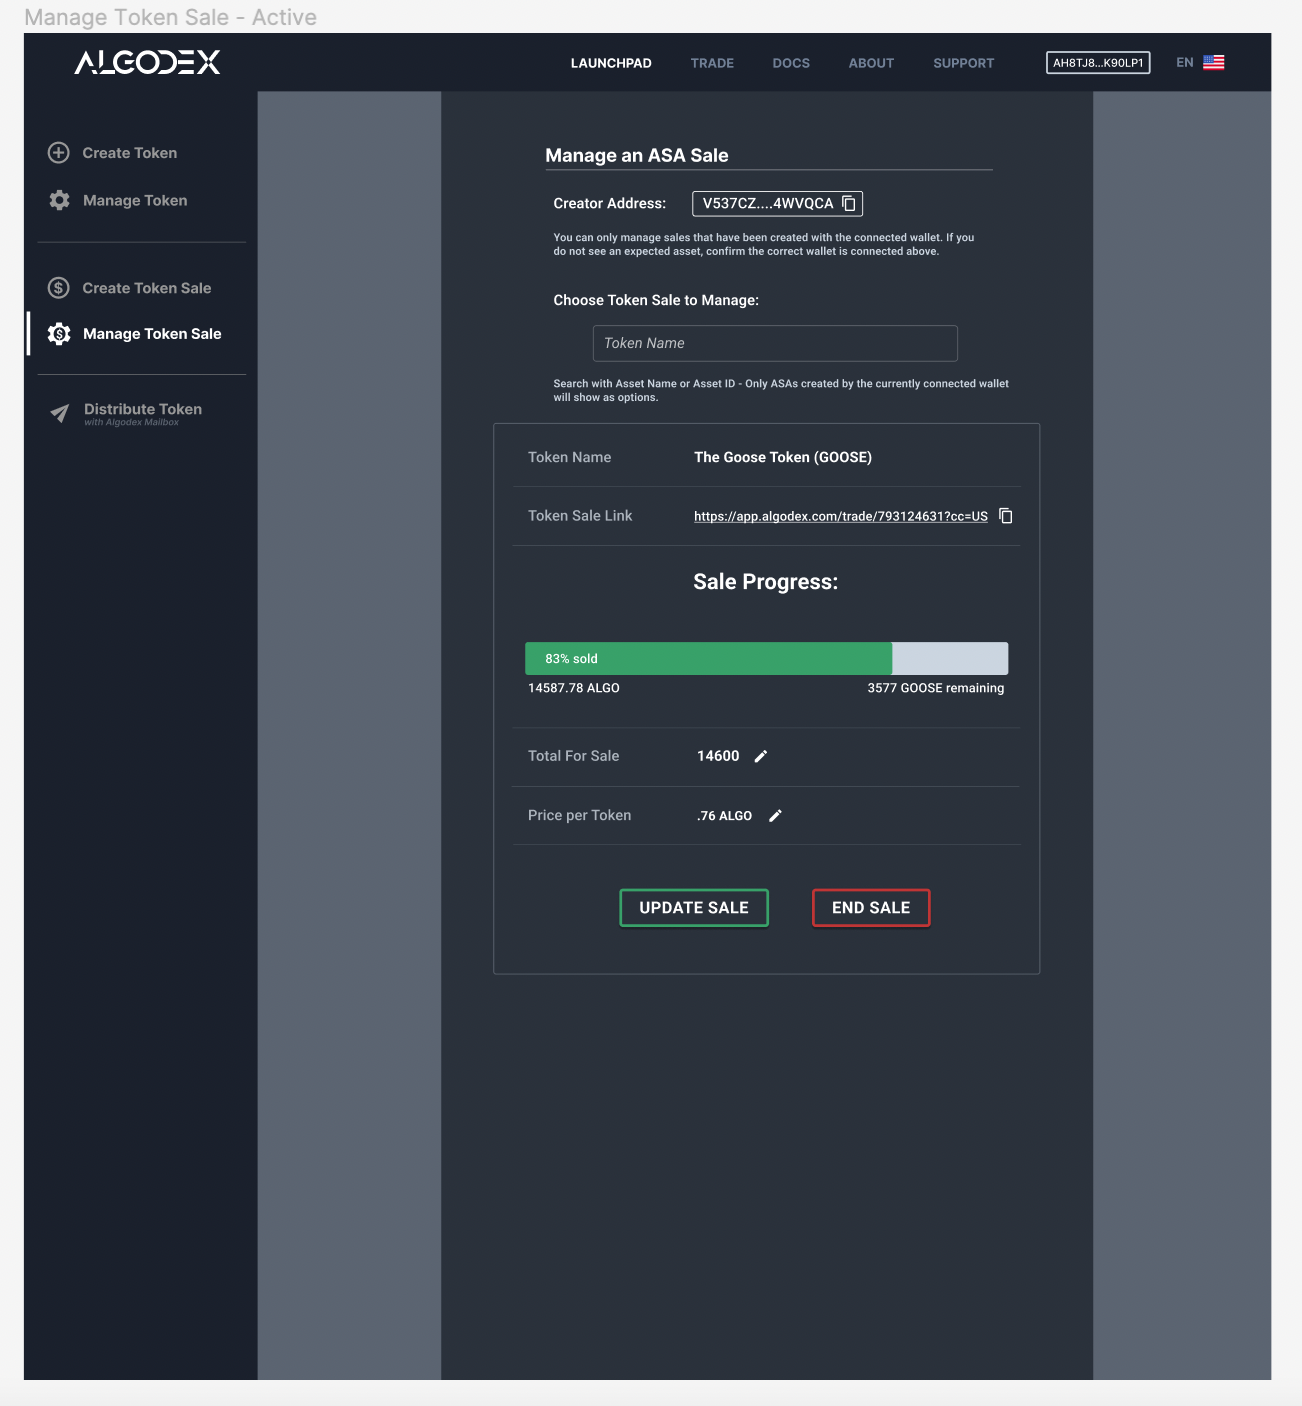Image resolution: width=1302 pixels, height=1406 pixels.
Task: Open the About nav item
Action: click(x=871, y=63)
